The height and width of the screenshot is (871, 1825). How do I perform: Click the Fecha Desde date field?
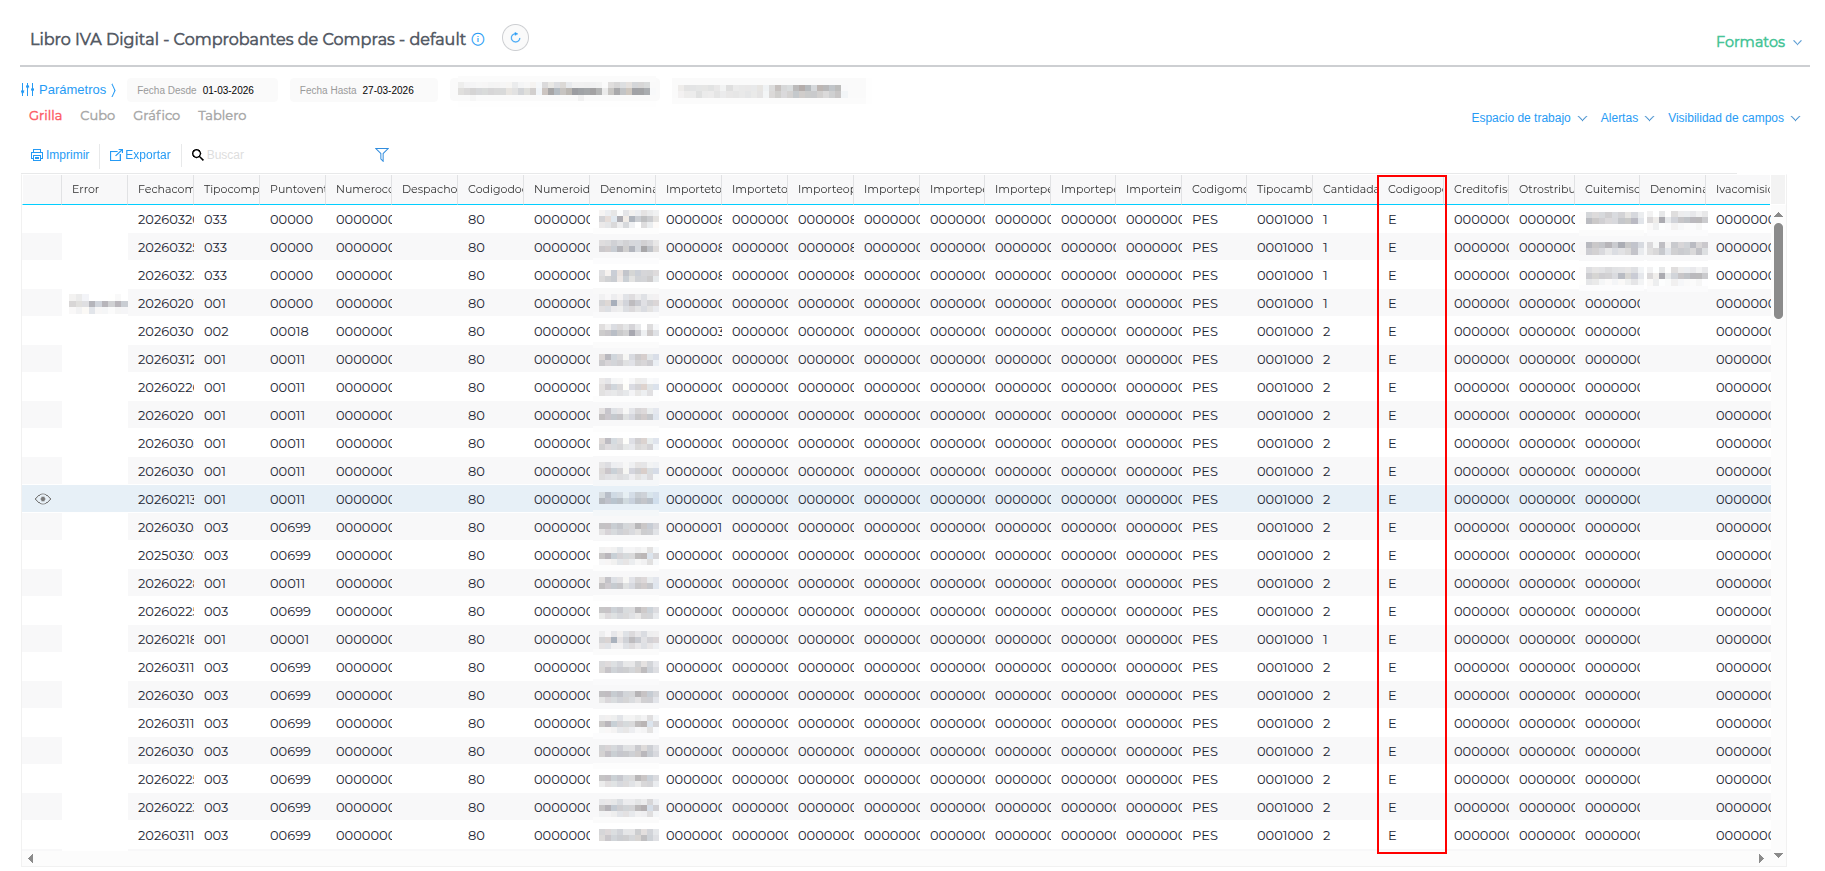(x=228, y=90)
